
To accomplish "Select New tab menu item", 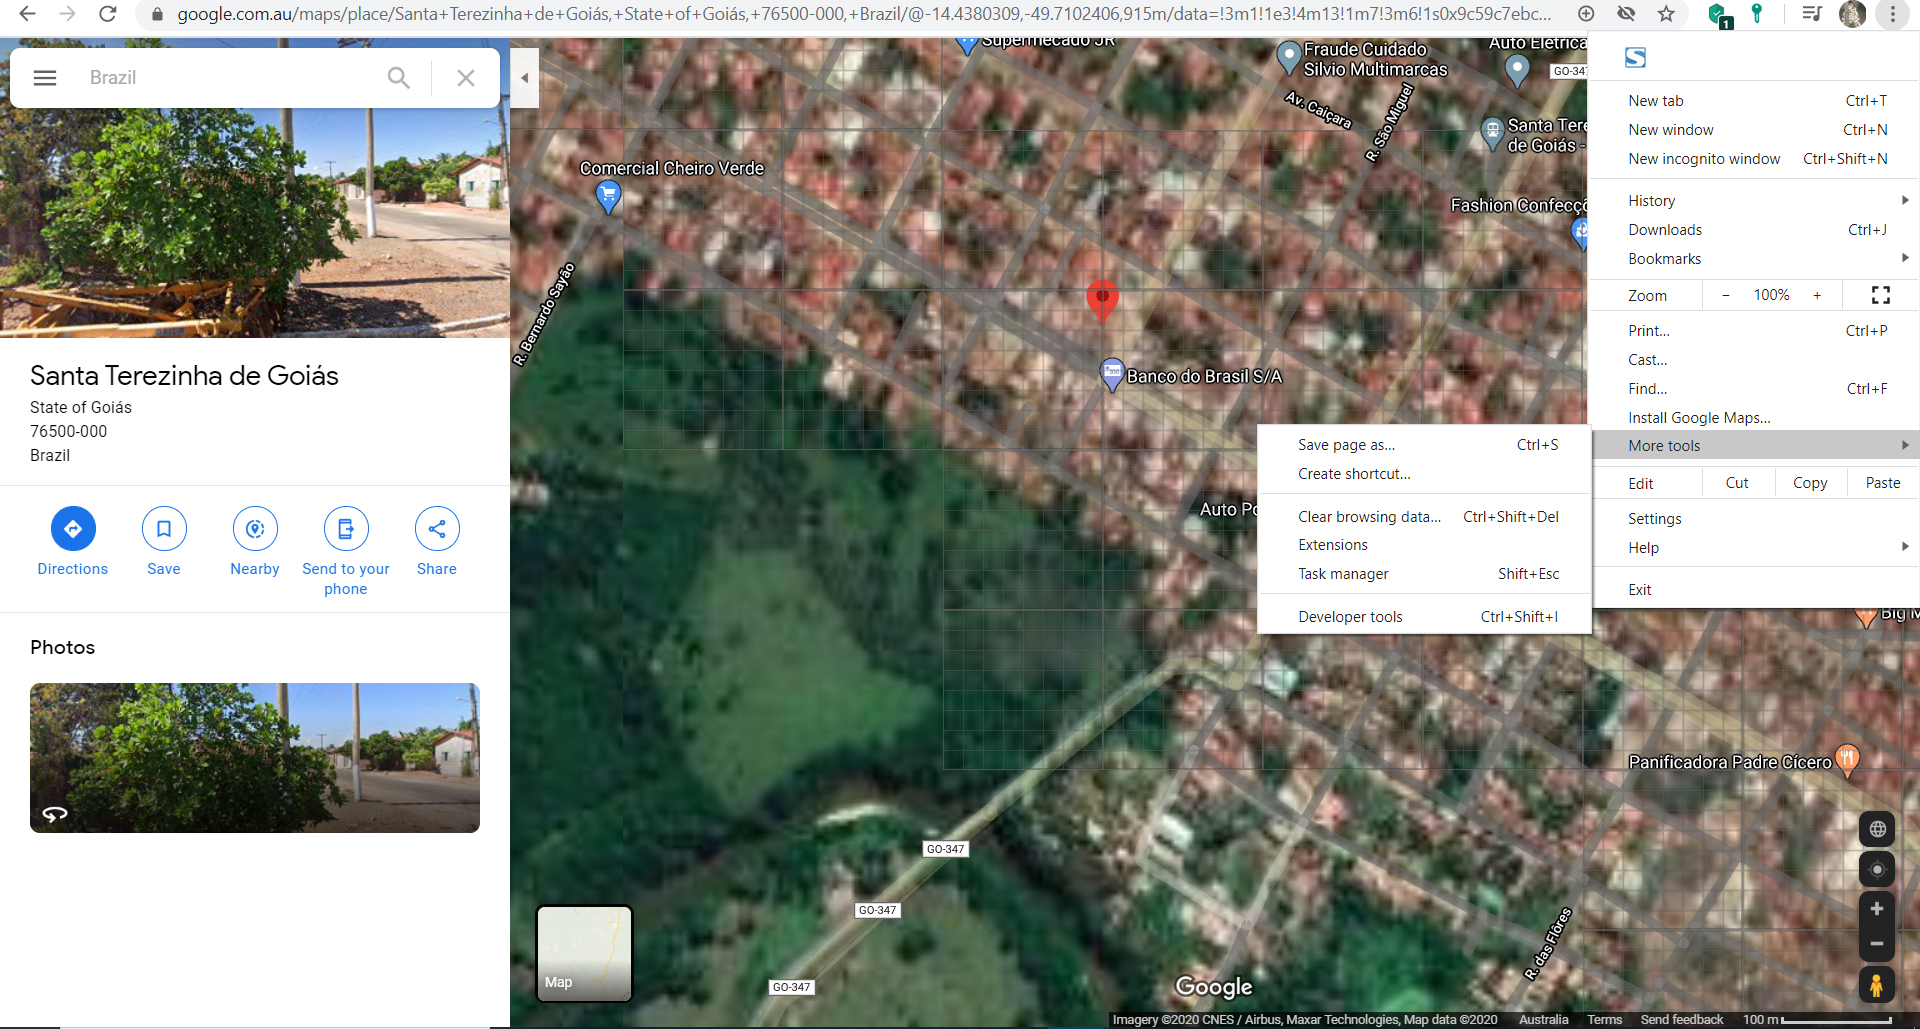I will (x=1753, y=101).
